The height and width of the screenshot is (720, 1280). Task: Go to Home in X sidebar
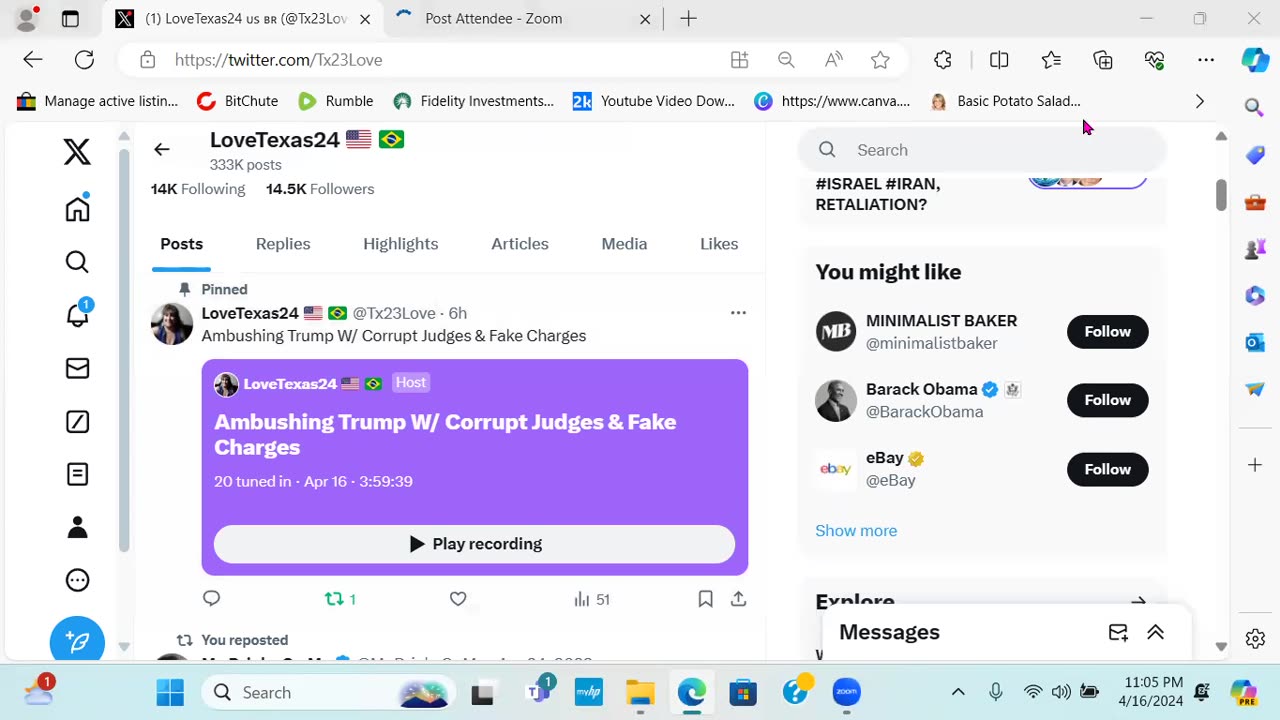pyautogui.click(x=77, y=208)
